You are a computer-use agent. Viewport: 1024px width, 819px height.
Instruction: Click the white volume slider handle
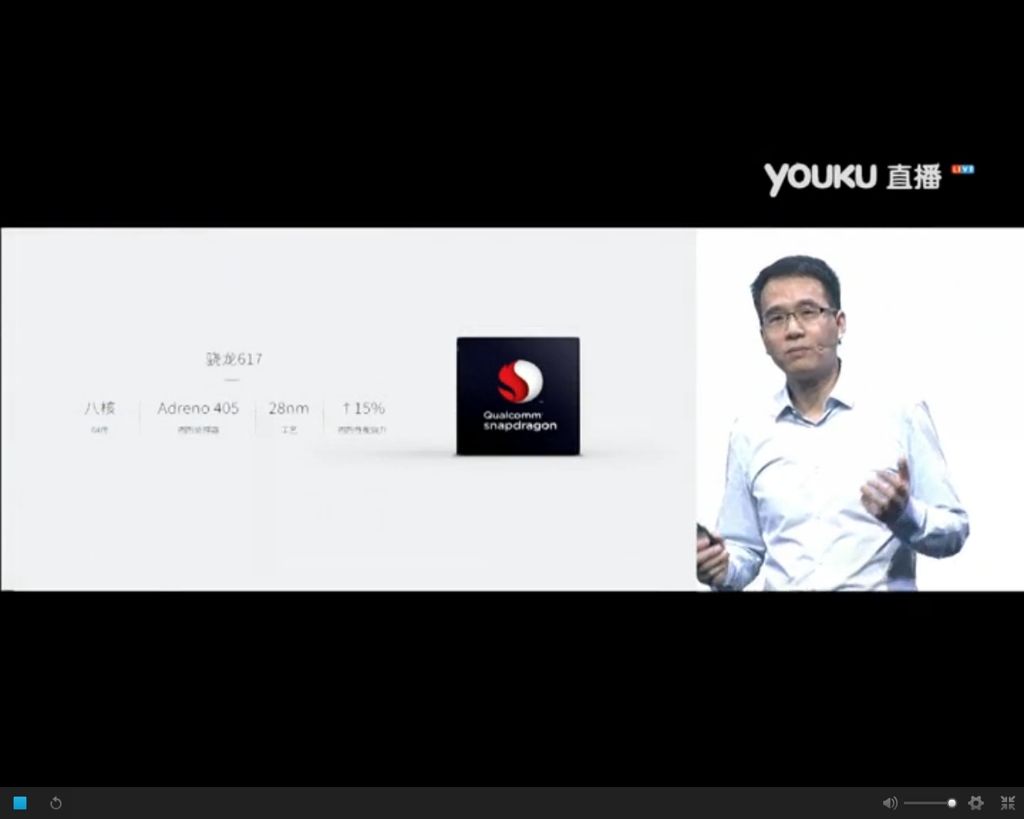click(951, 803)
